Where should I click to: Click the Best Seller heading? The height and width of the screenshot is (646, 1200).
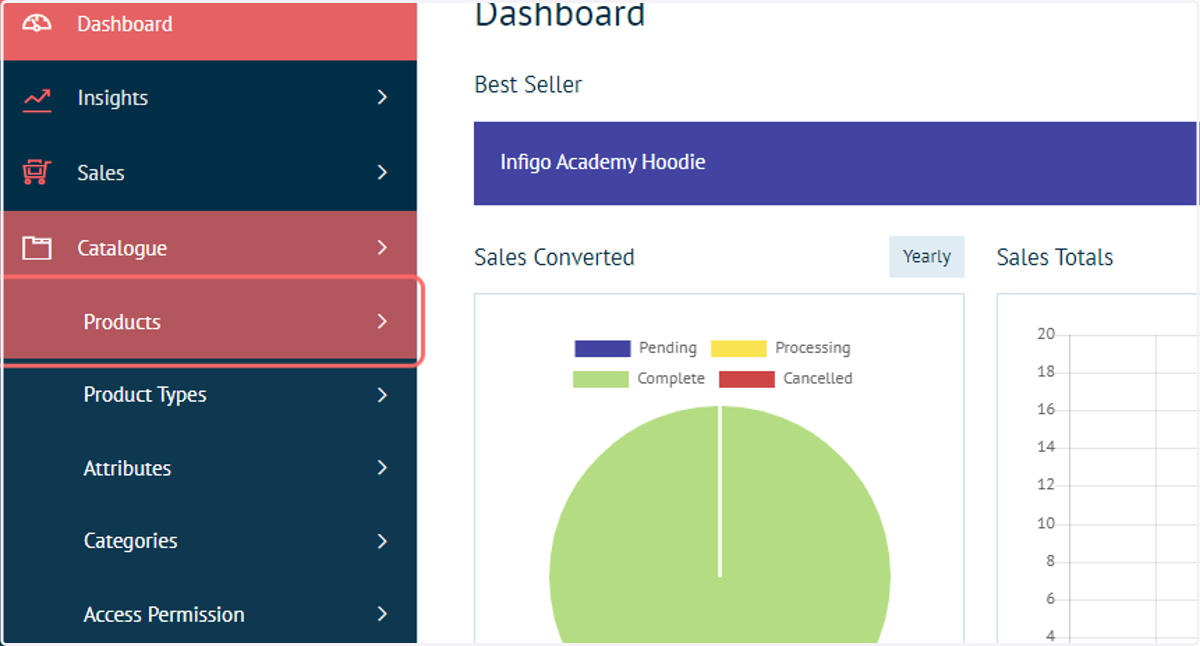point(528,85)
